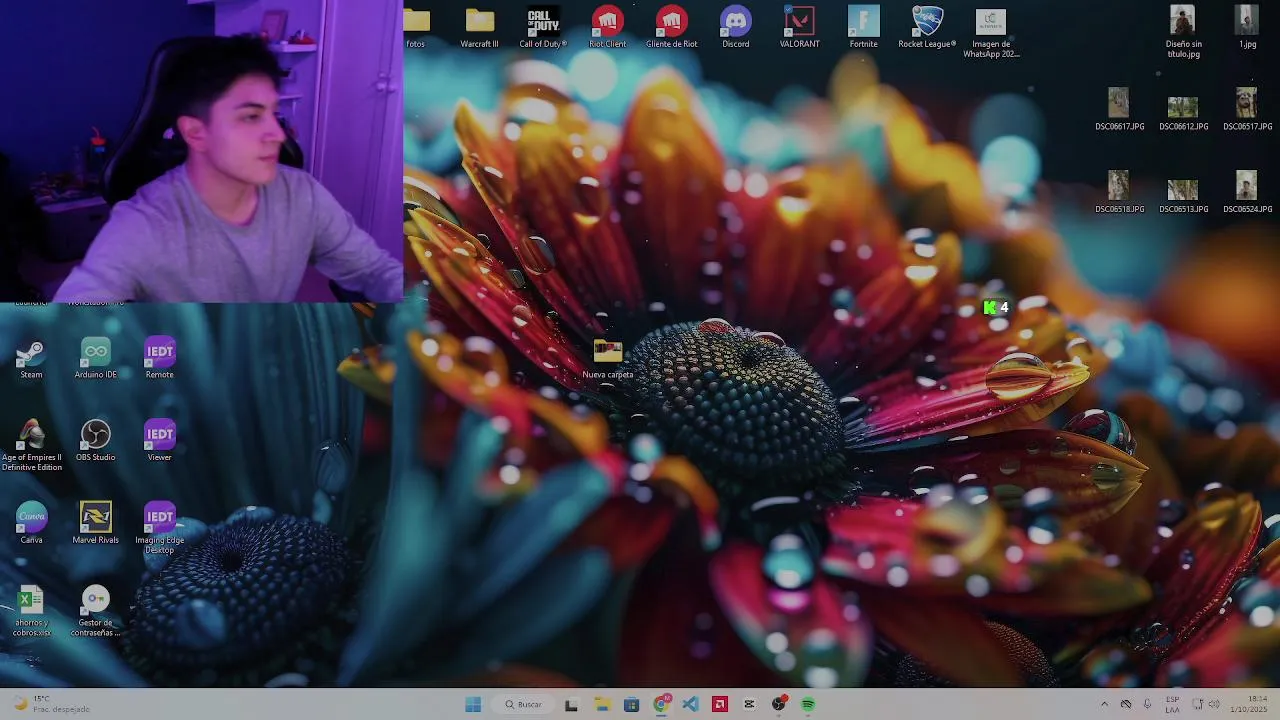Open the Windows Start menu
1280x720 pixels.
[x=473, y=704]
